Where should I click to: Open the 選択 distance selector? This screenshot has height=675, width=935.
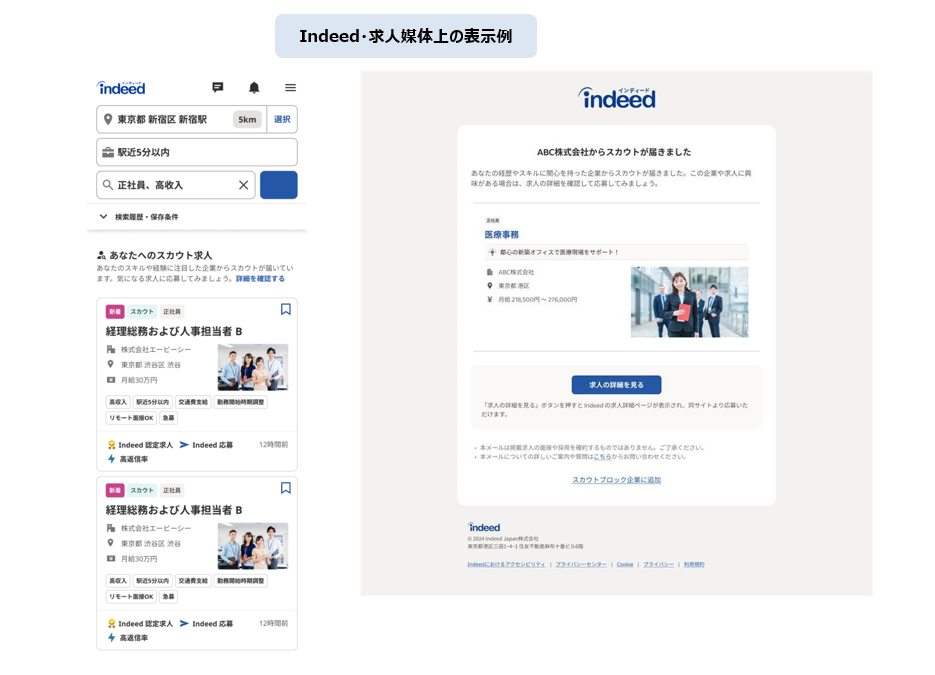pyautogui.click(x=282, y=118)
